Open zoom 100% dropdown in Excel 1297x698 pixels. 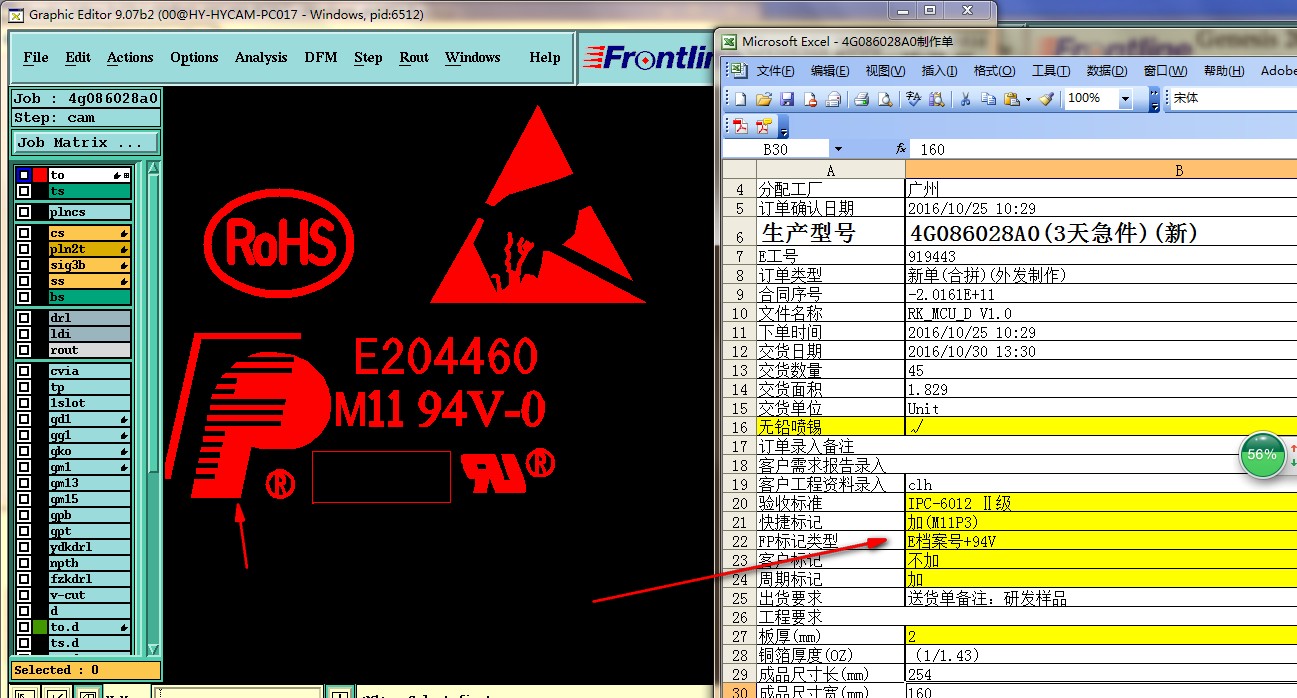(1126, 99)
